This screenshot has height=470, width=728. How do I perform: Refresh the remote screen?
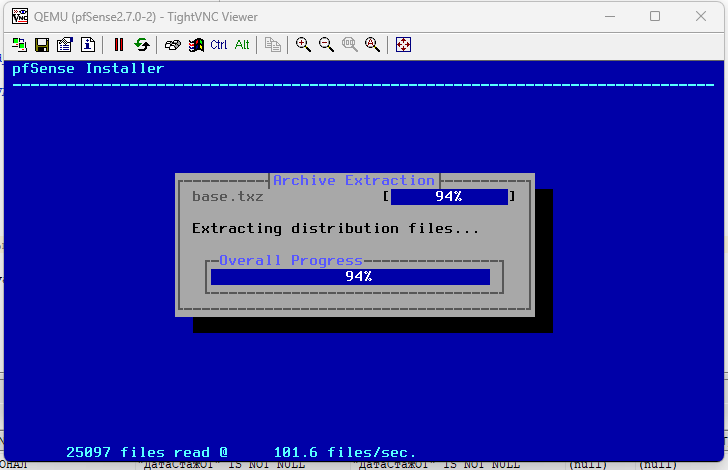coord(142,45)
